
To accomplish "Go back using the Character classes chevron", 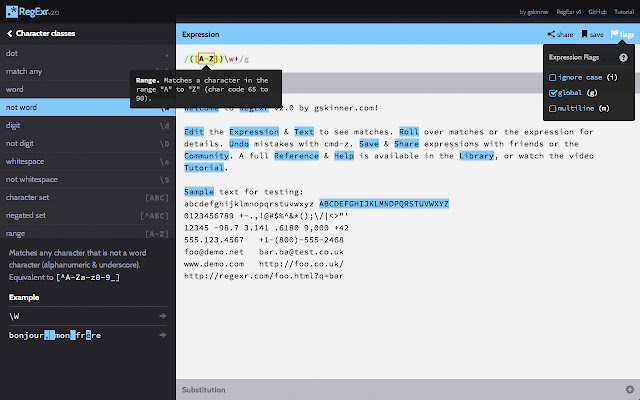I will pos(10,33).
